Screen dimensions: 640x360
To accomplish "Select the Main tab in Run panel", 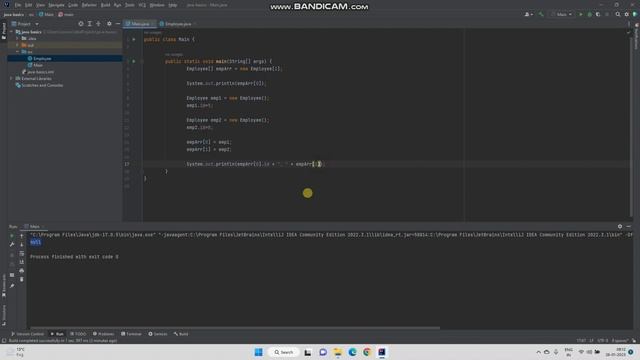I will pos(34,227).
